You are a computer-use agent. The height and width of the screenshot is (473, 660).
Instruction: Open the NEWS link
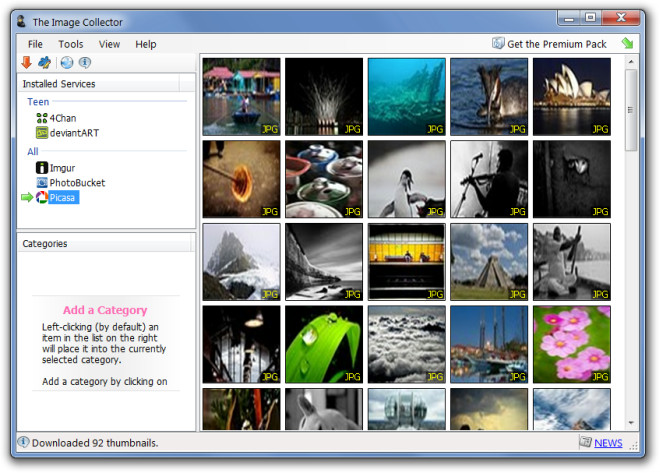point(608,443)
